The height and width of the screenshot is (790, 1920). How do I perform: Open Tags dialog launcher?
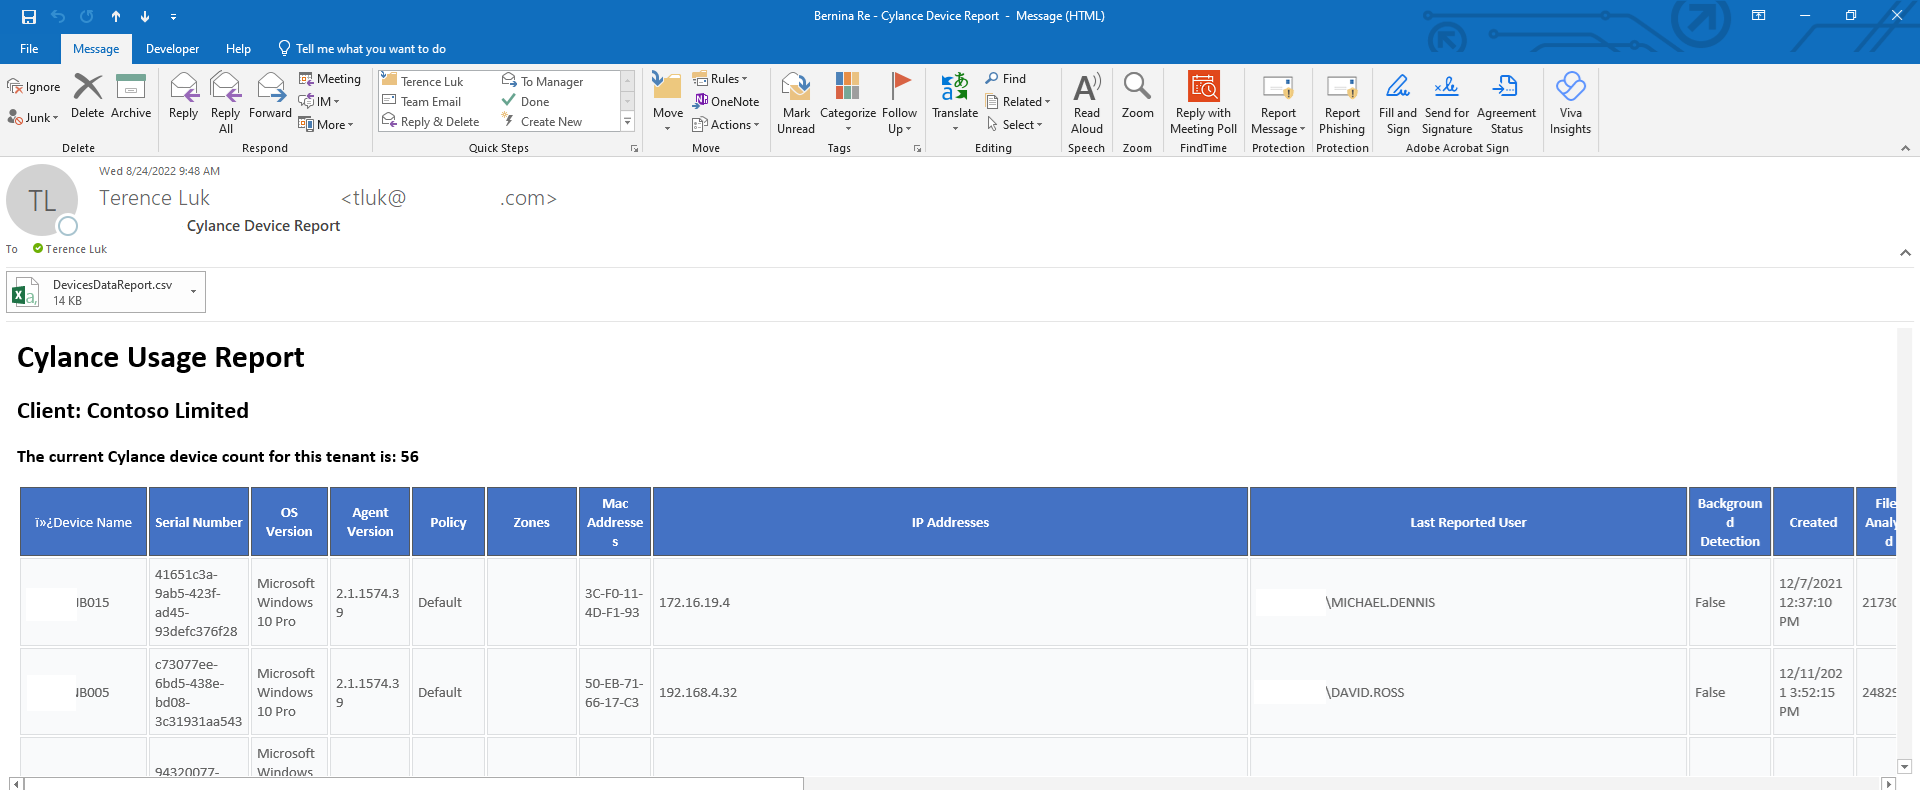coord(917,148)
